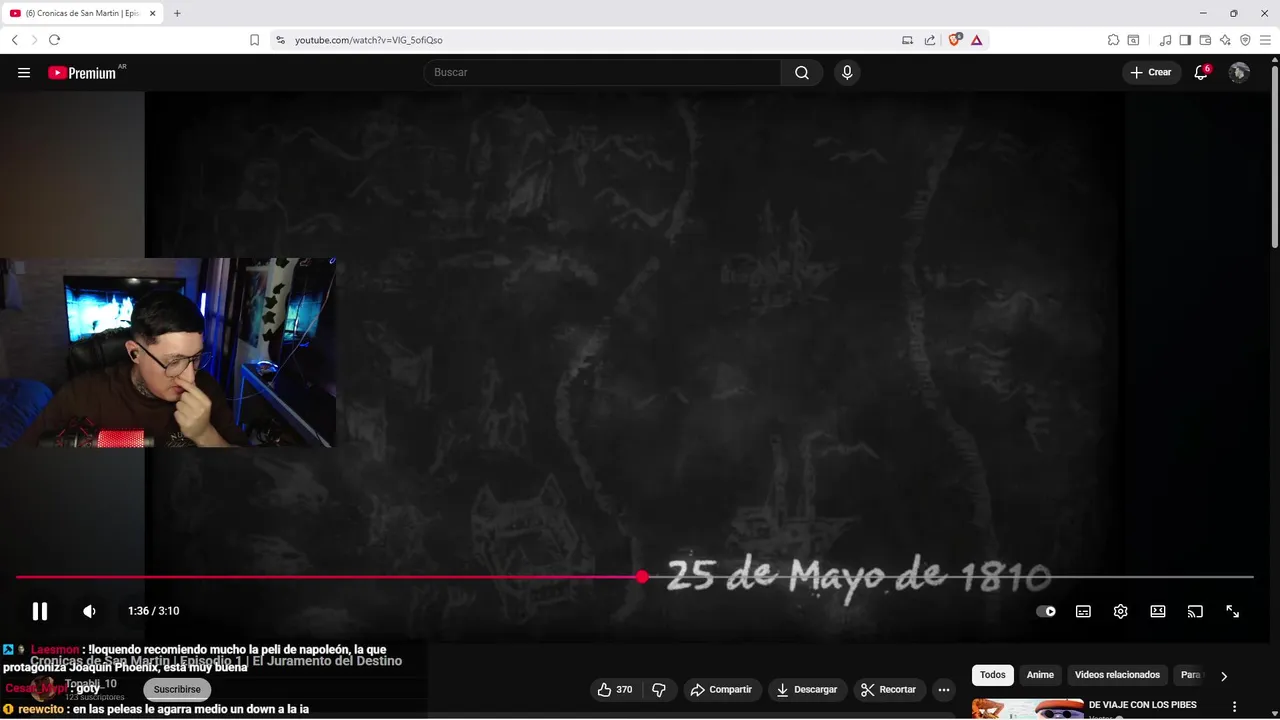Open the YouTube notifications bell

coord(1201,72)
